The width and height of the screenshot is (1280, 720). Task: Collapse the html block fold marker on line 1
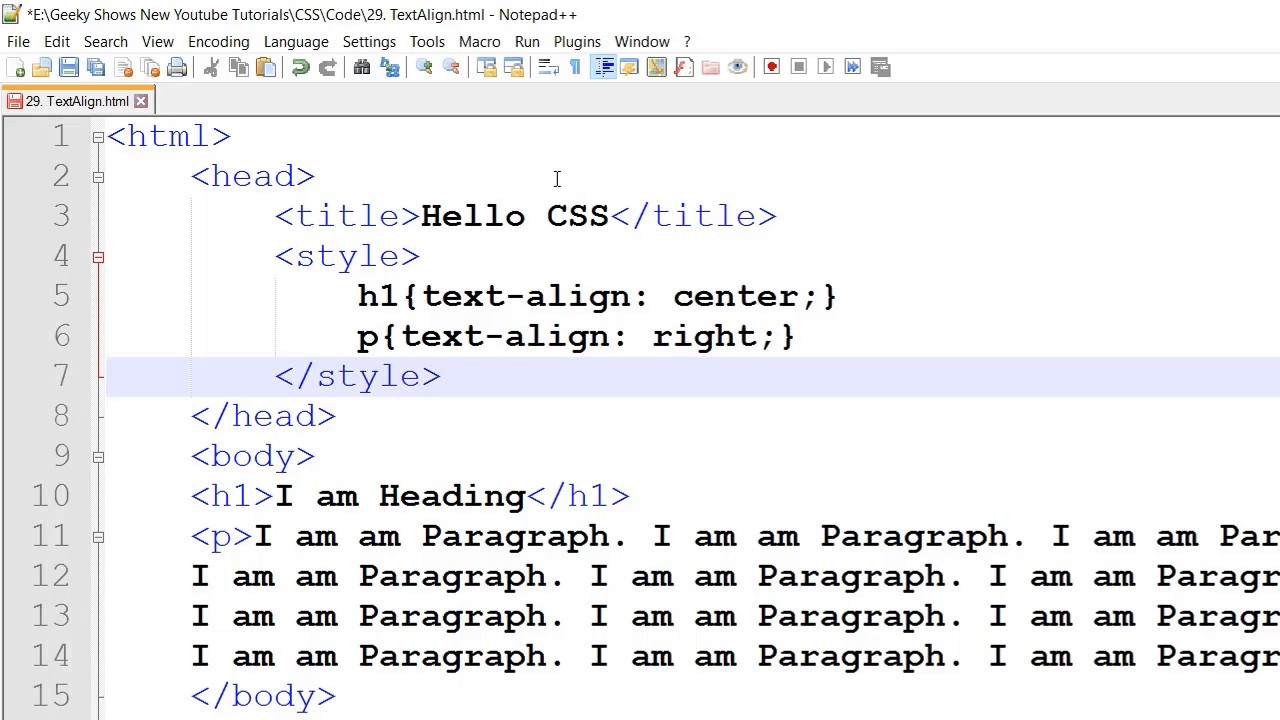tap(98, 137)
